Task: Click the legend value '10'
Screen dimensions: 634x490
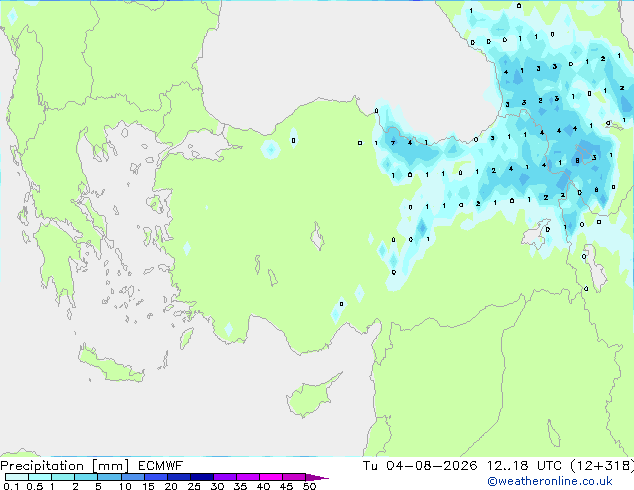Action: [x=125, y=486]
